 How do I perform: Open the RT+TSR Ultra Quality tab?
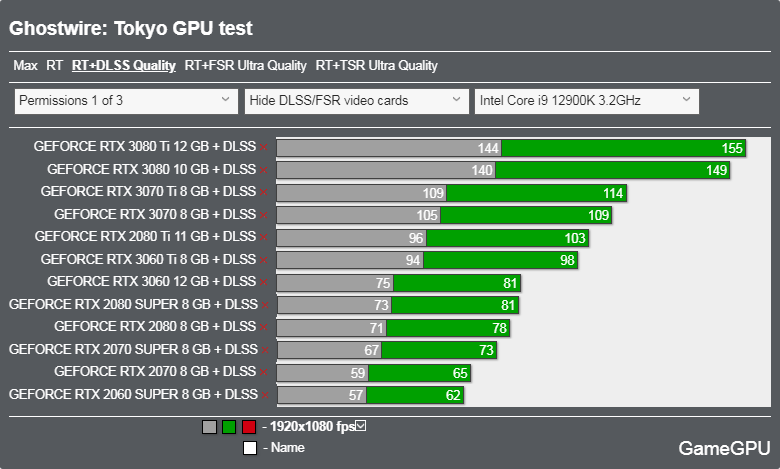click(377, 66)
